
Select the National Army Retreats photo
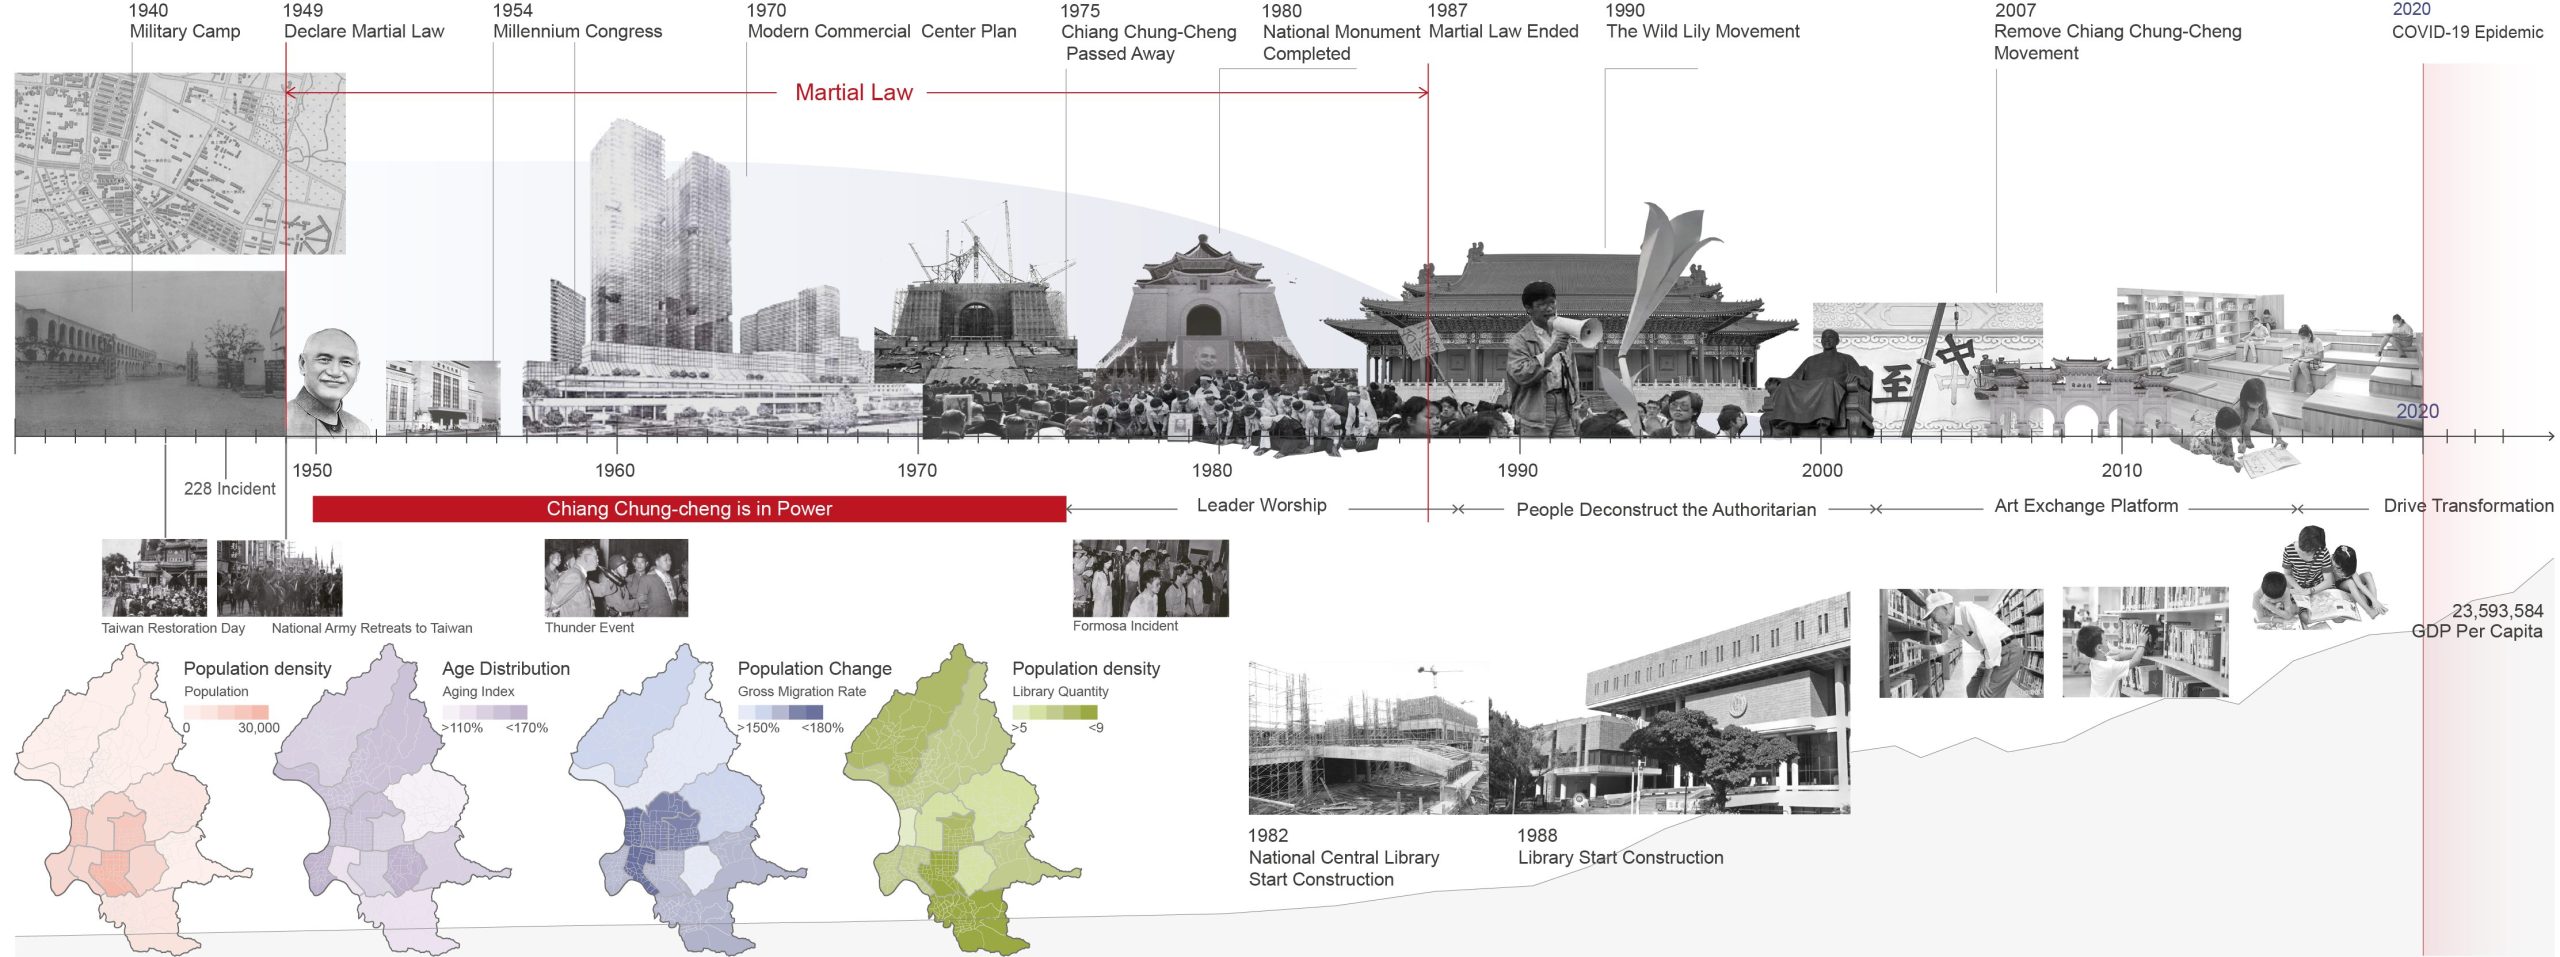coord(279,578)
